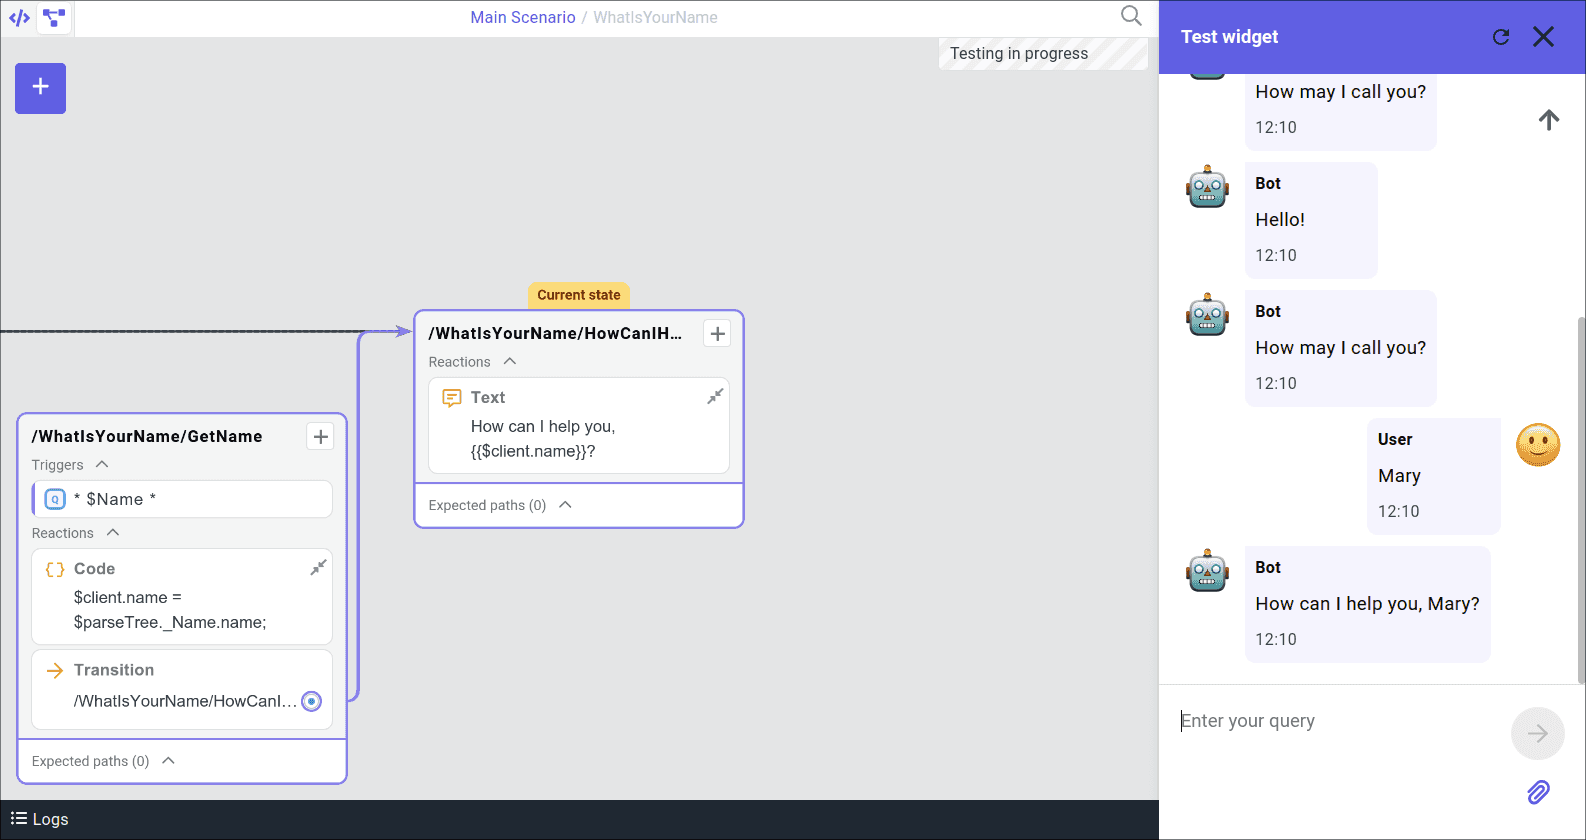Click the Test widget header title
This screenshot has width=1586, height=840.
click(1229, 37)
